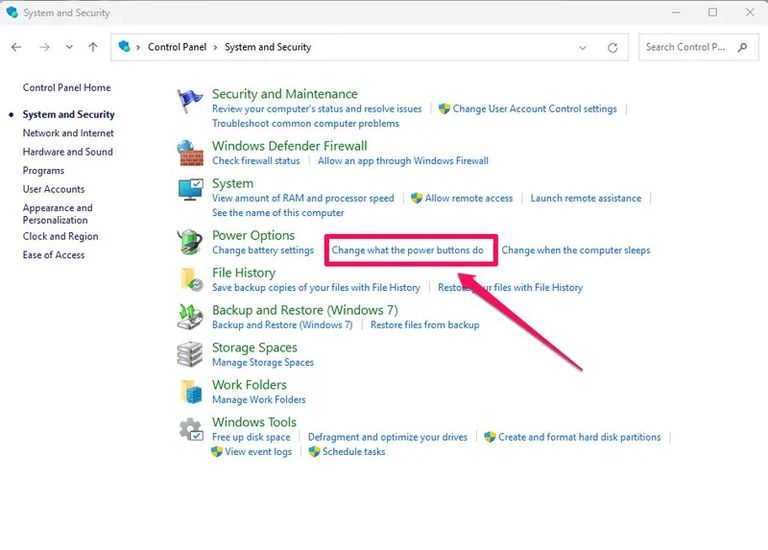This screenshot has height=550, width=768.
Task: Open Change User Account Control settings
Action: 534,109
